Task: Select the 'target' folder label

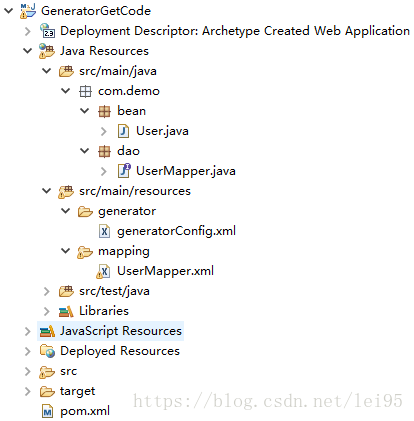Action: 78,391
